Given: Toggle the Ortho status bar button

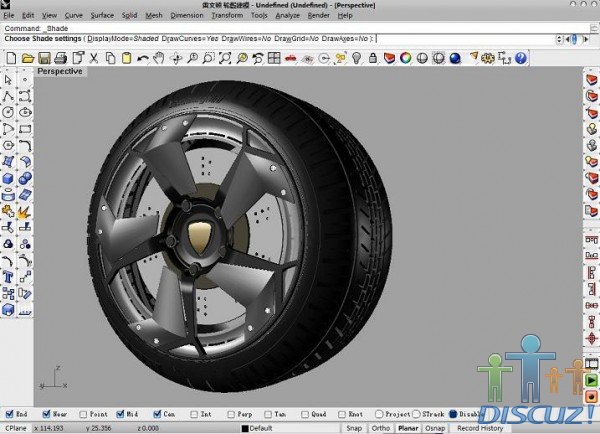Looking at the screenshot, I should [381, 428].
